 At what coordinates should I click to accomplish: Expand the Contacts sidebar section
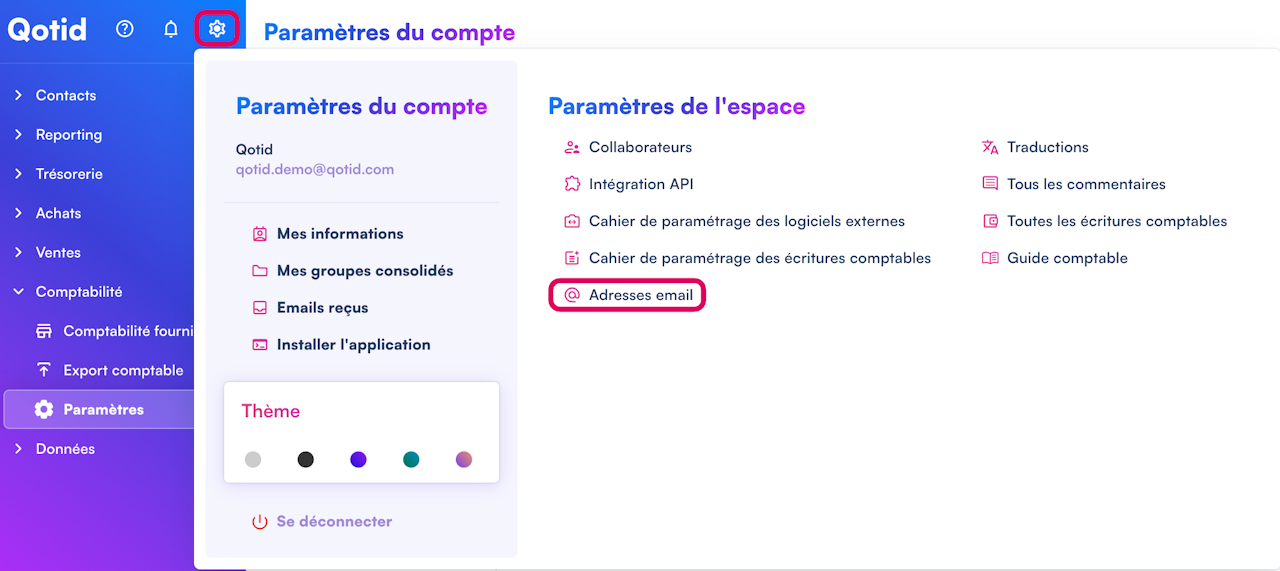pyautogui.click(x=18, y=96)
